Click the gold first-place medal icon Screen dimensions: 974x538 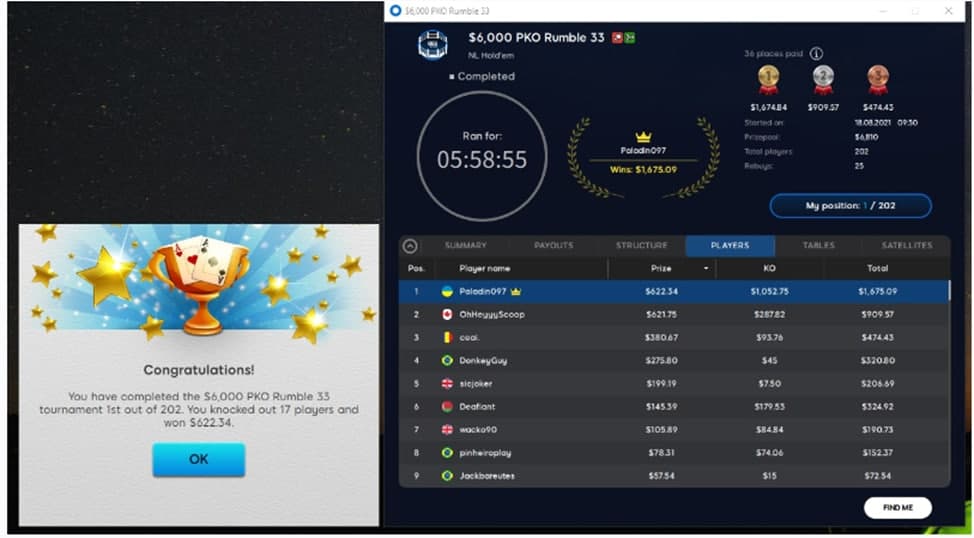768,78
